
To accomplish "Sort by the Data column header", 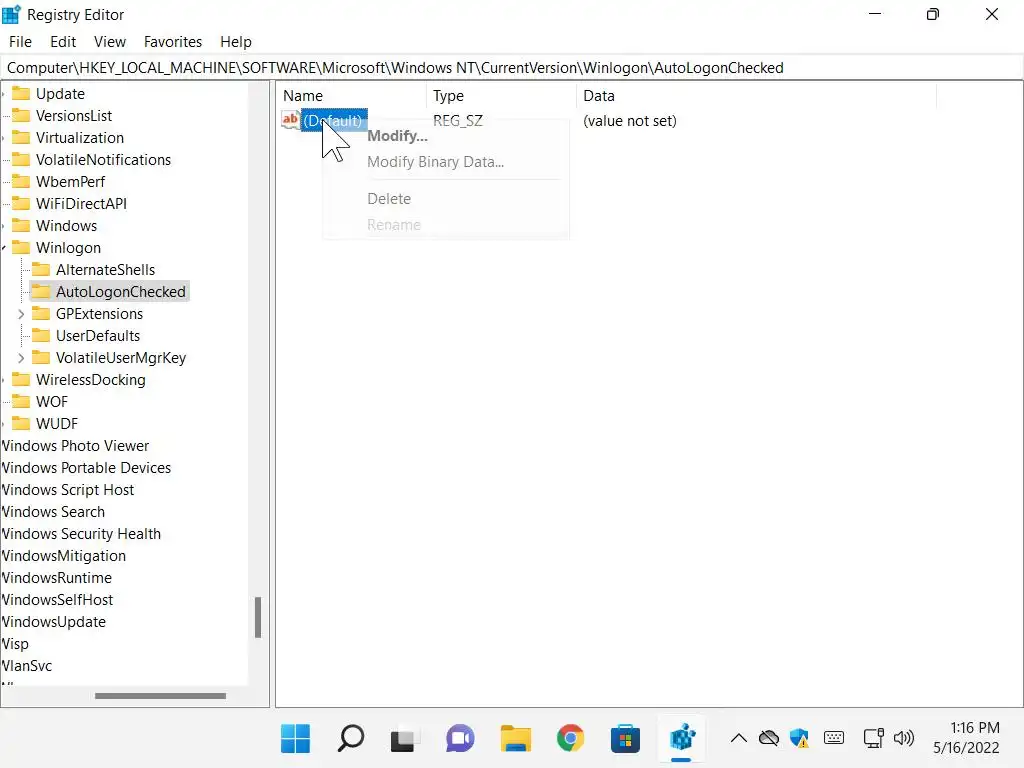I will (756, 96).
